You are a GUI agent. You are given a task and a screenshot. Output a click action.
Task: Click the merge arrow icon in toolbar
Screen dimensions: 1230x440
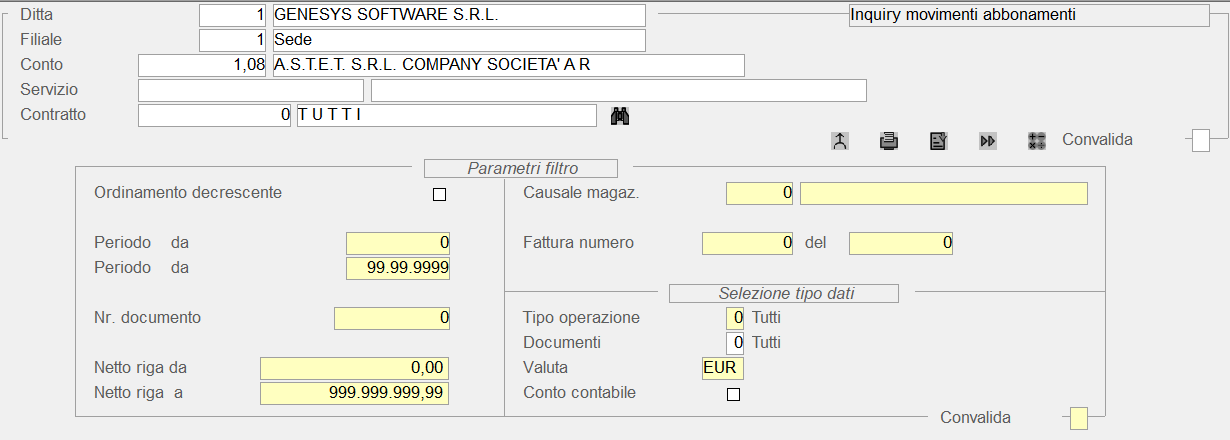coord(840,141)
